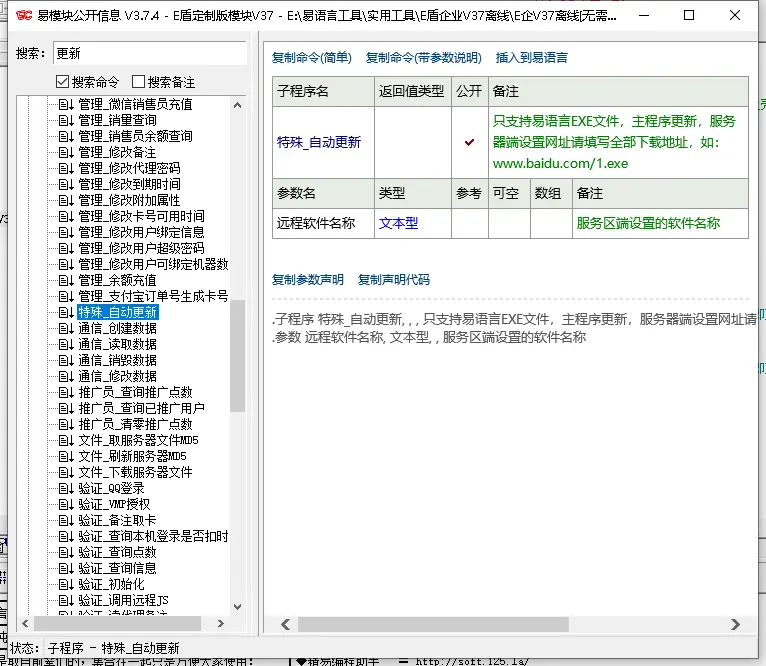
Task: Select 管理_支付宝订单号生成卡号 in tree
Action: tap(153, 296)
